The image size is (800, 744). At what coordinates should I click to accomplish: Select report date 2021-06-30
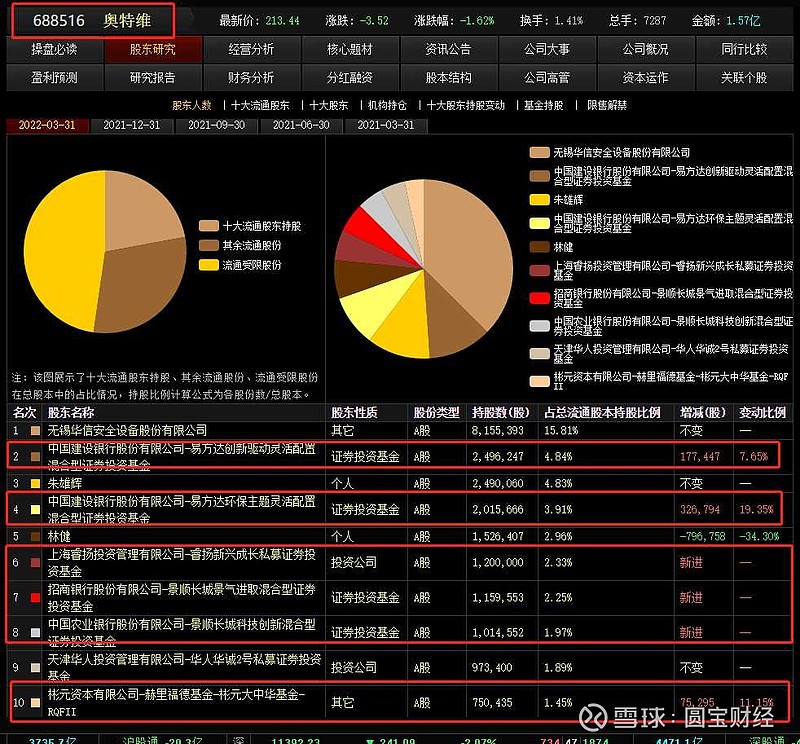(x=301, y=125)
